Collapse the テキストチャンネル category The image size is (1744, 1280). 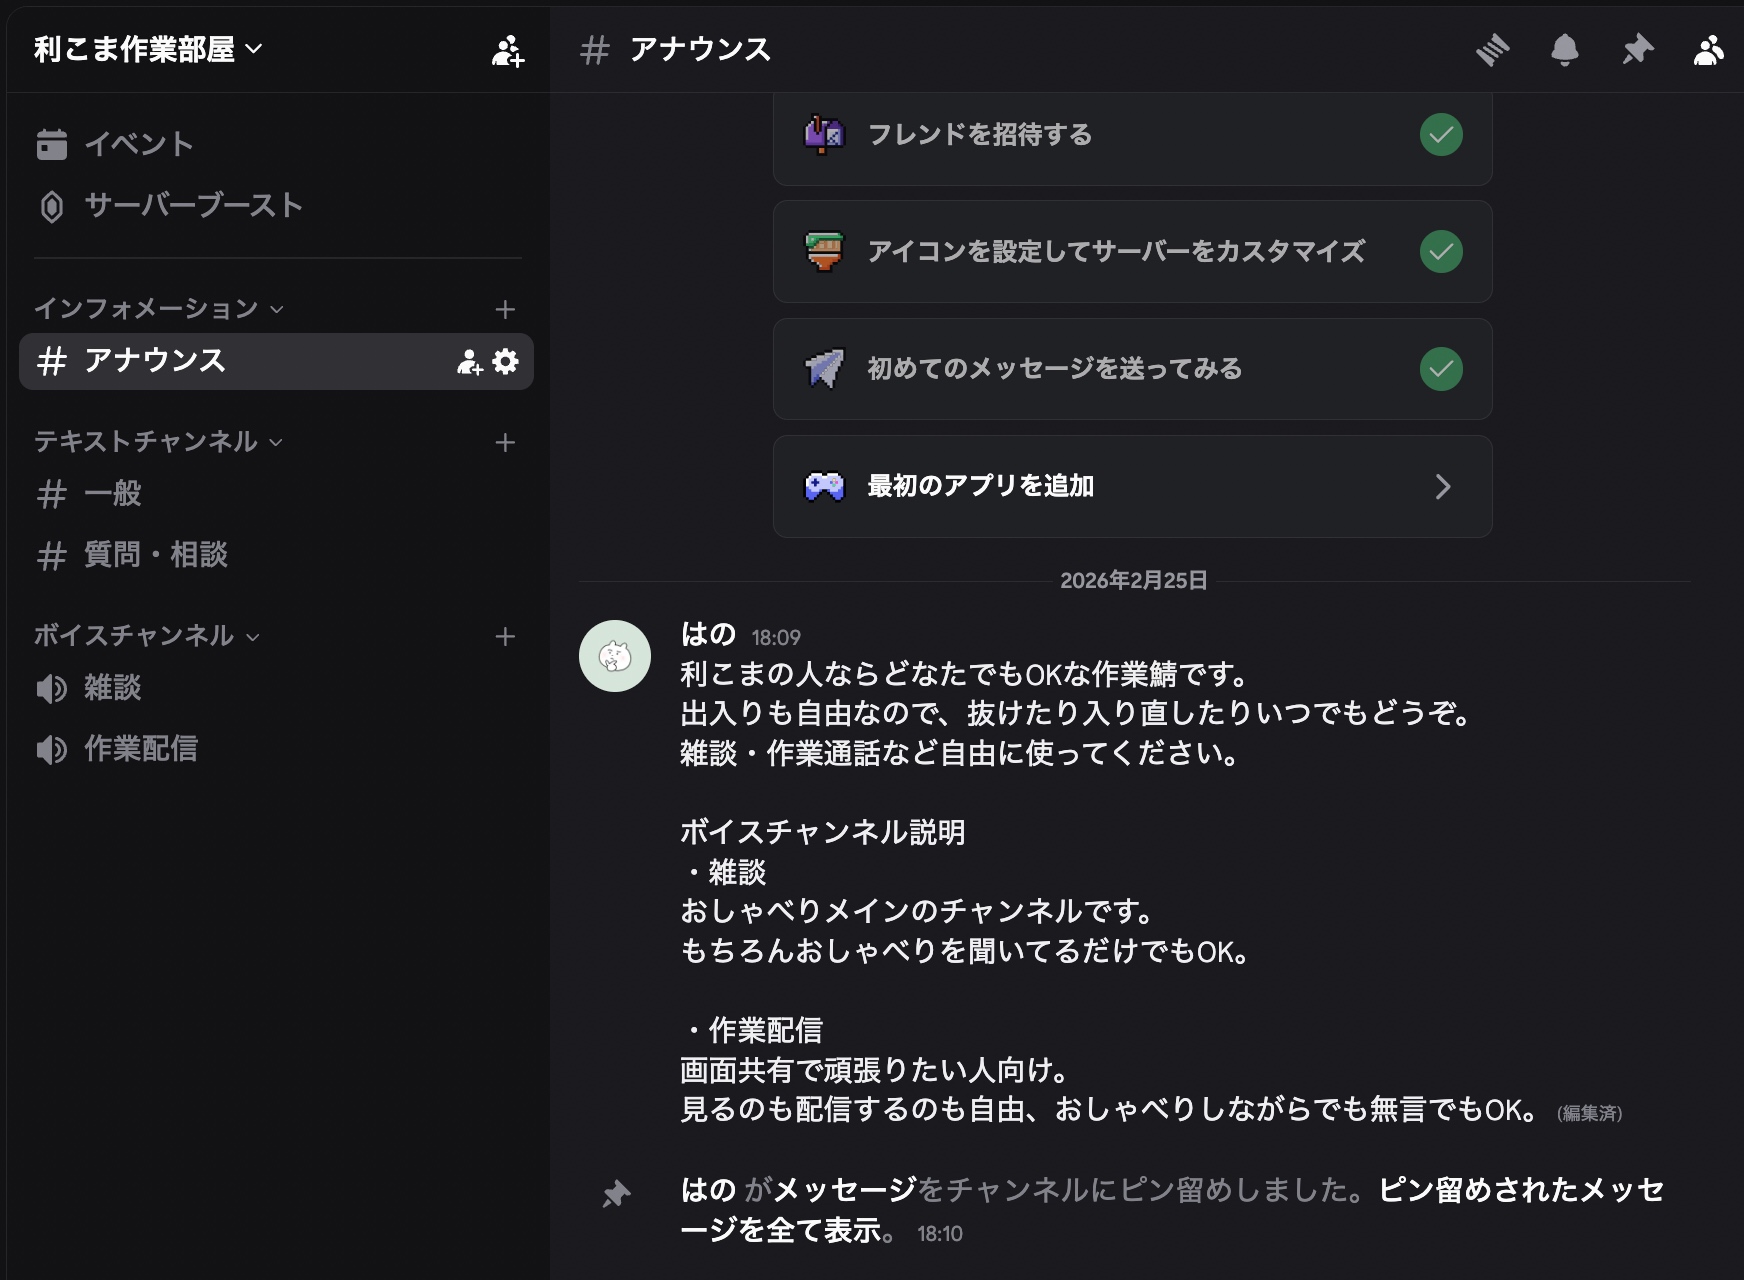(x=158, y=442)
